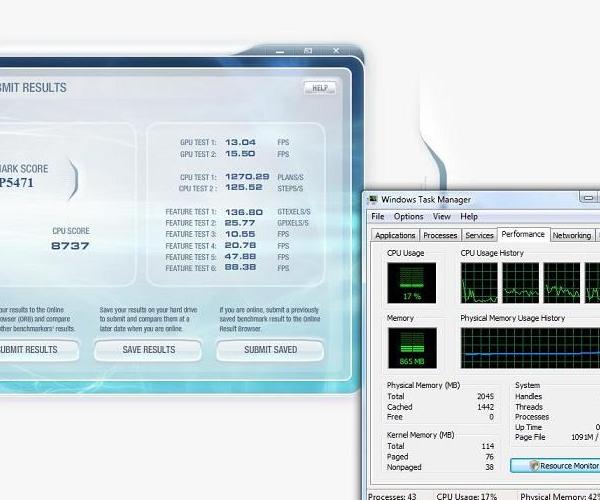This screenshot has height=500, width=600.
Task: Click the FEATURE TEST 6 value 88.38
Action: click(240, 267)
